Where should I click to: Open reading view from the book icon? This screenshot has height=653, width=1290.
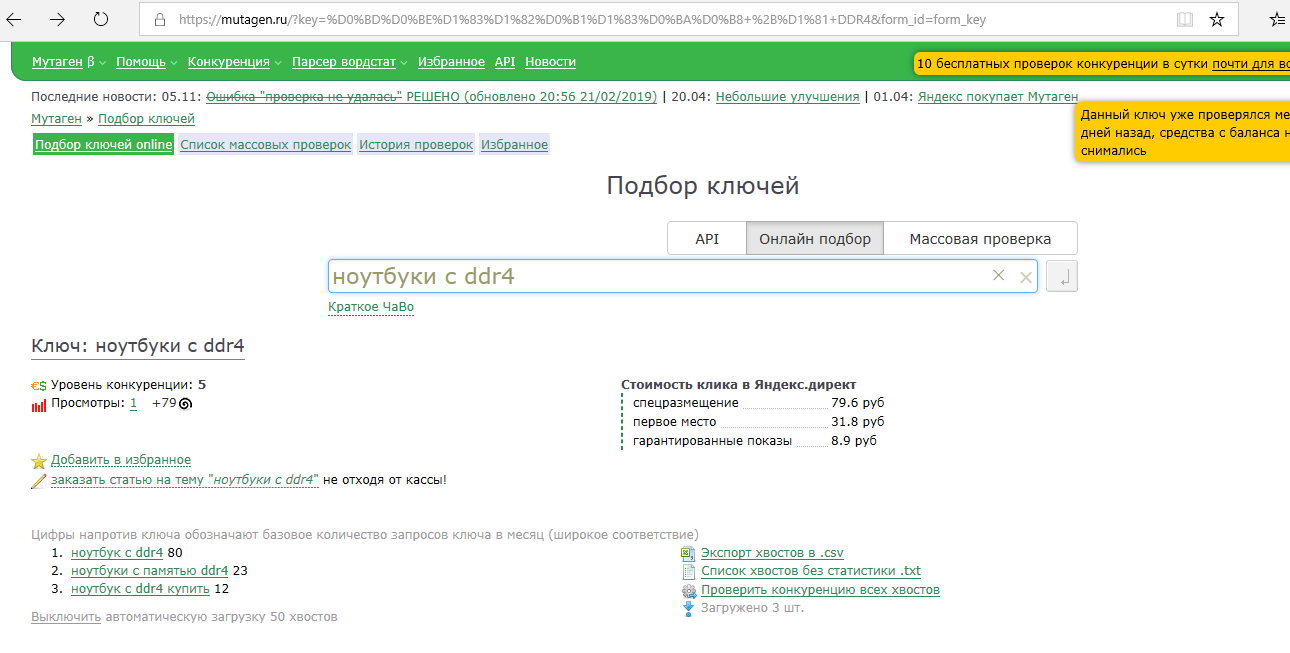click(1185, 19)
